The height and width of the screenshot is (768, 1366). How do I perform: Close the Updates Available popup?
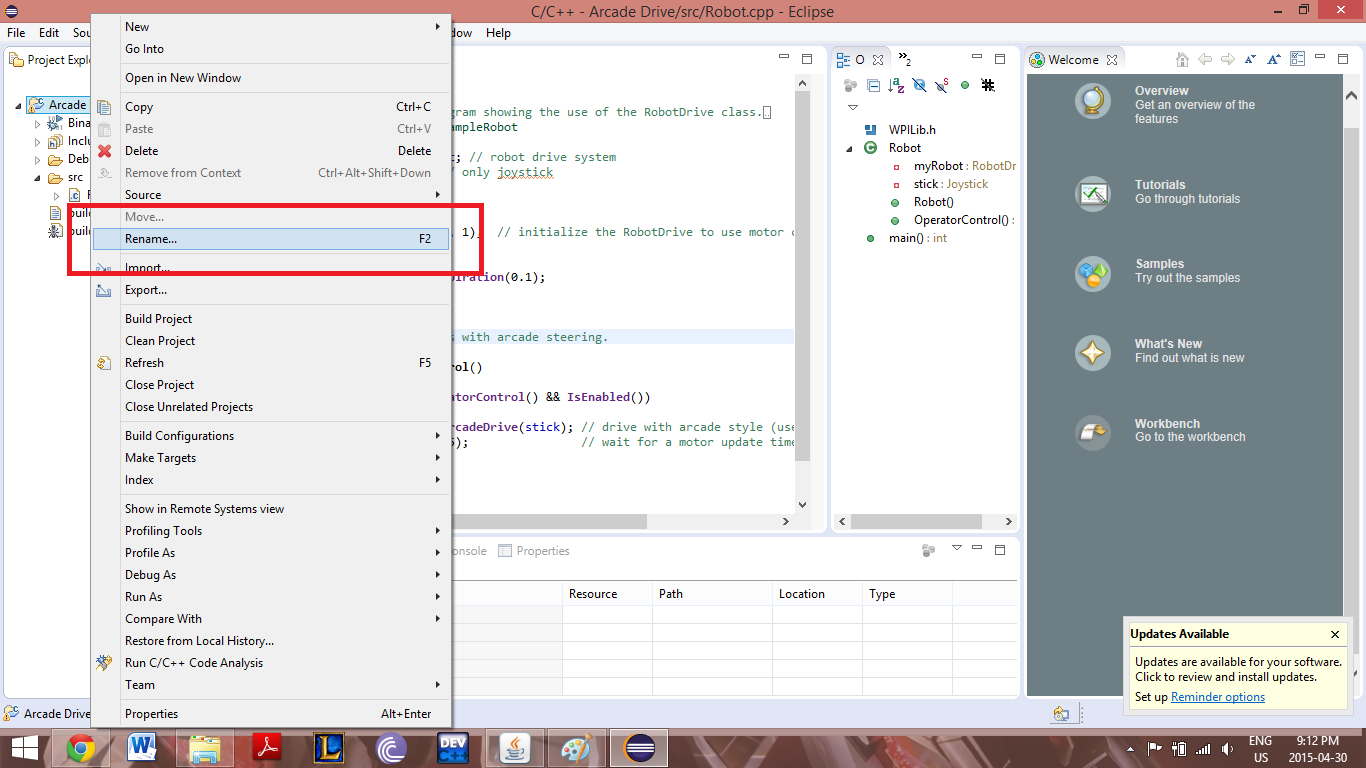point(1335,634)
